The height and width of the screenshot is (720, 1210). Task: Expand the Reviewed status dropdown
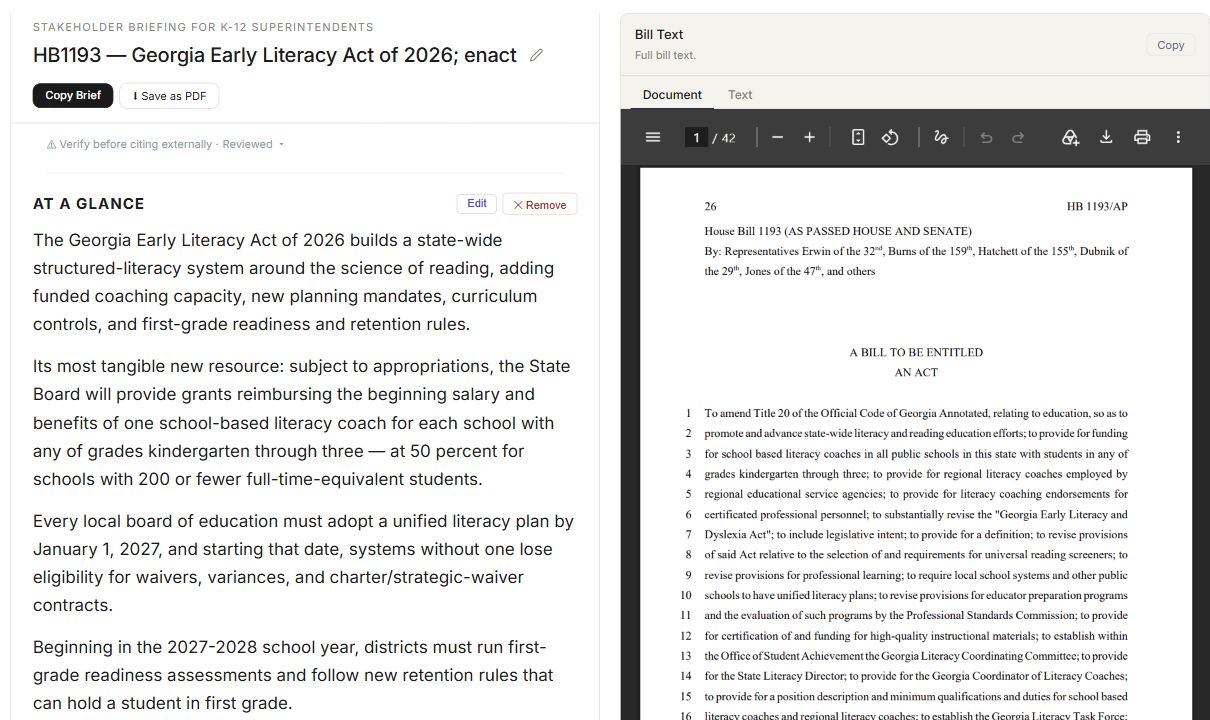coord(253,144)
